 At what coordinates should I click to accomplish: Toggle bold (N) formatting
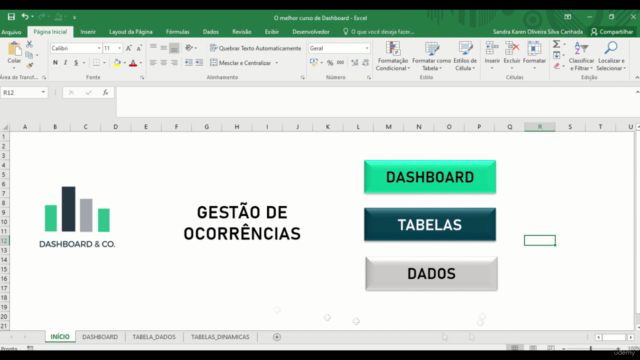tap(55, 63)
